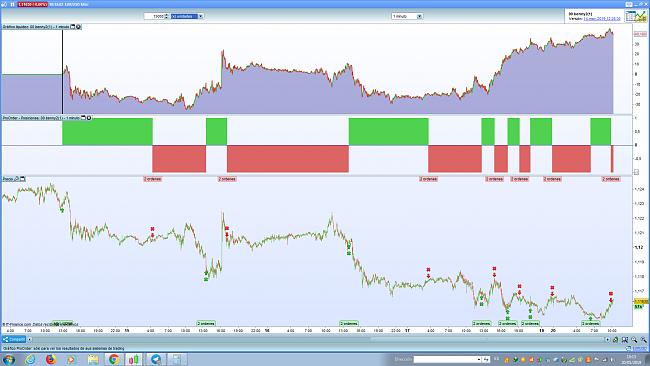Click the zoom in magnifier icon
The width and height of the screenshot is (650, 366).
634,339
